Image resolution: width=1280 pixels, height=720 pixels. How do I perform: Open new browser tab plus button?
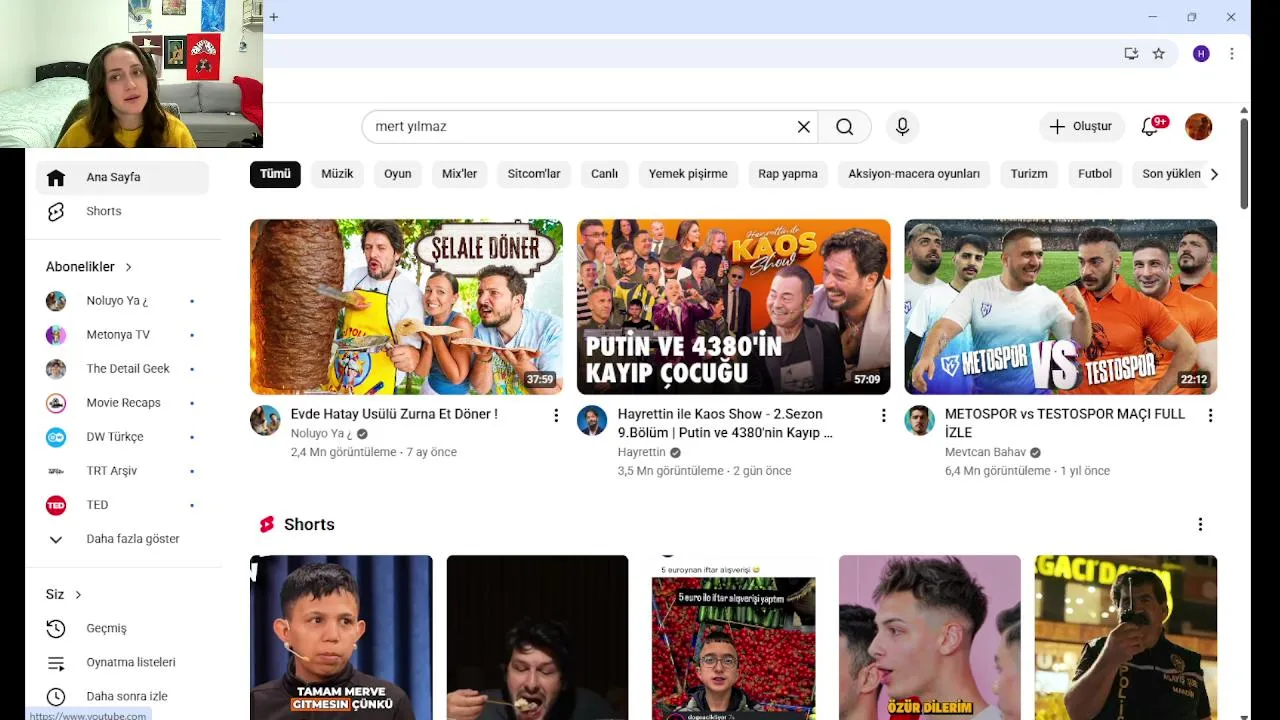[273, 16]
